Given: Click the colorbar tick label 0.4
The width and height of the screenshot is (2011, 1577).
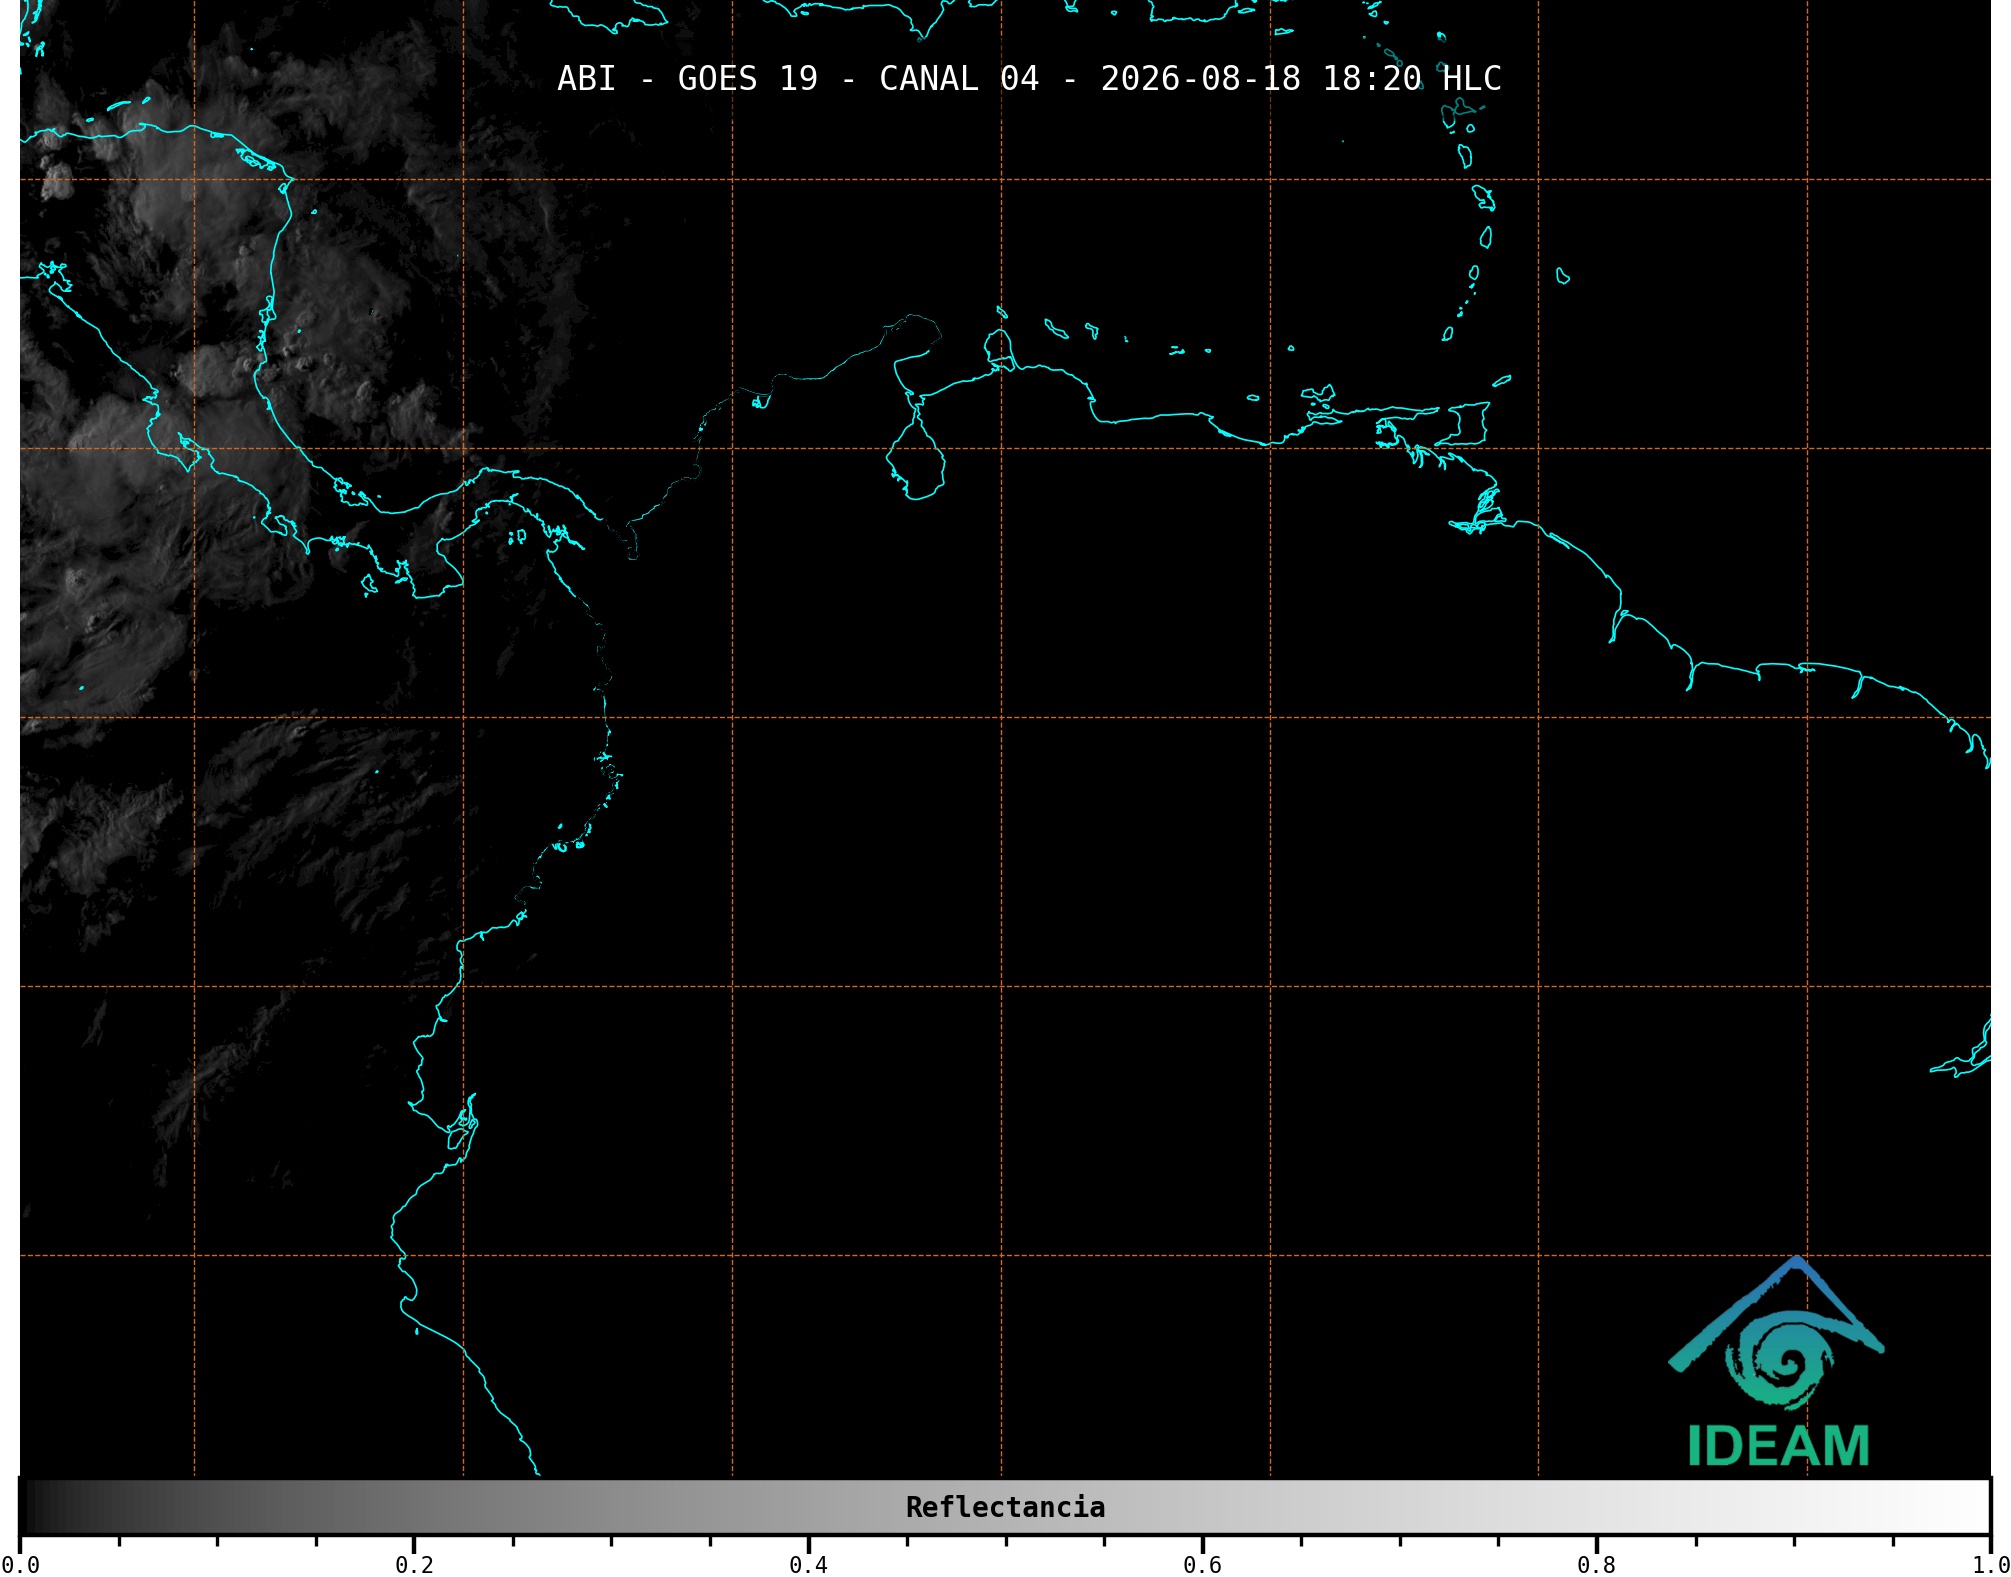Looking at the screenshot, I should tap(808, 1564).
